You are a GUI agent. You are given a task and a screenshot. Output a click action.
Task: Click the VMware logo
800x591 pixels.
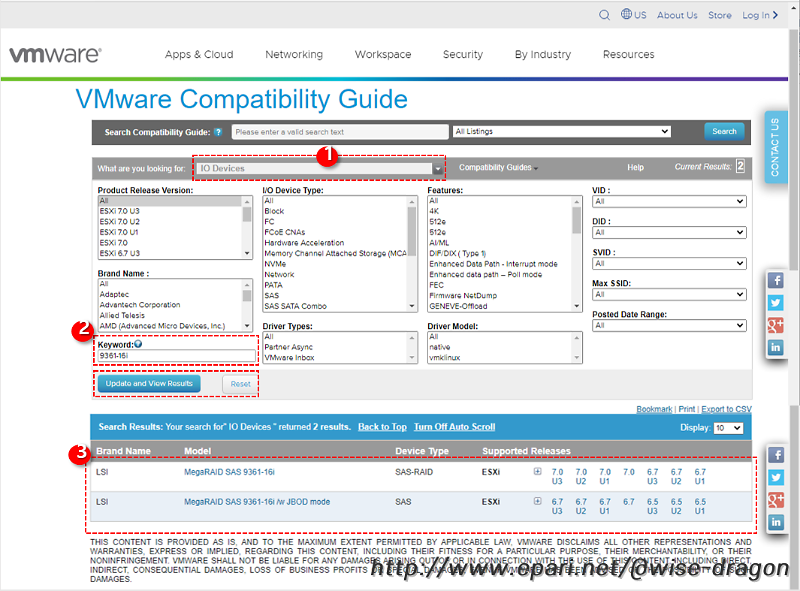pos(55,55)
